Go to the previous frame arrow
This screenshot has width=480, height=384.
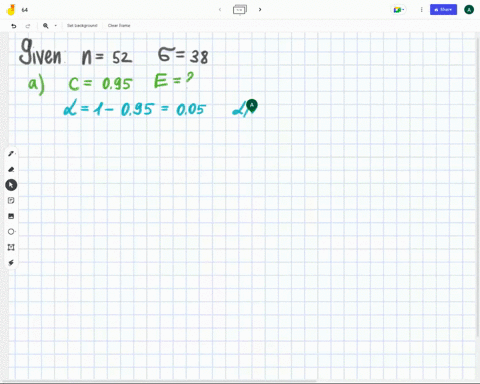(x=220, y=10)
